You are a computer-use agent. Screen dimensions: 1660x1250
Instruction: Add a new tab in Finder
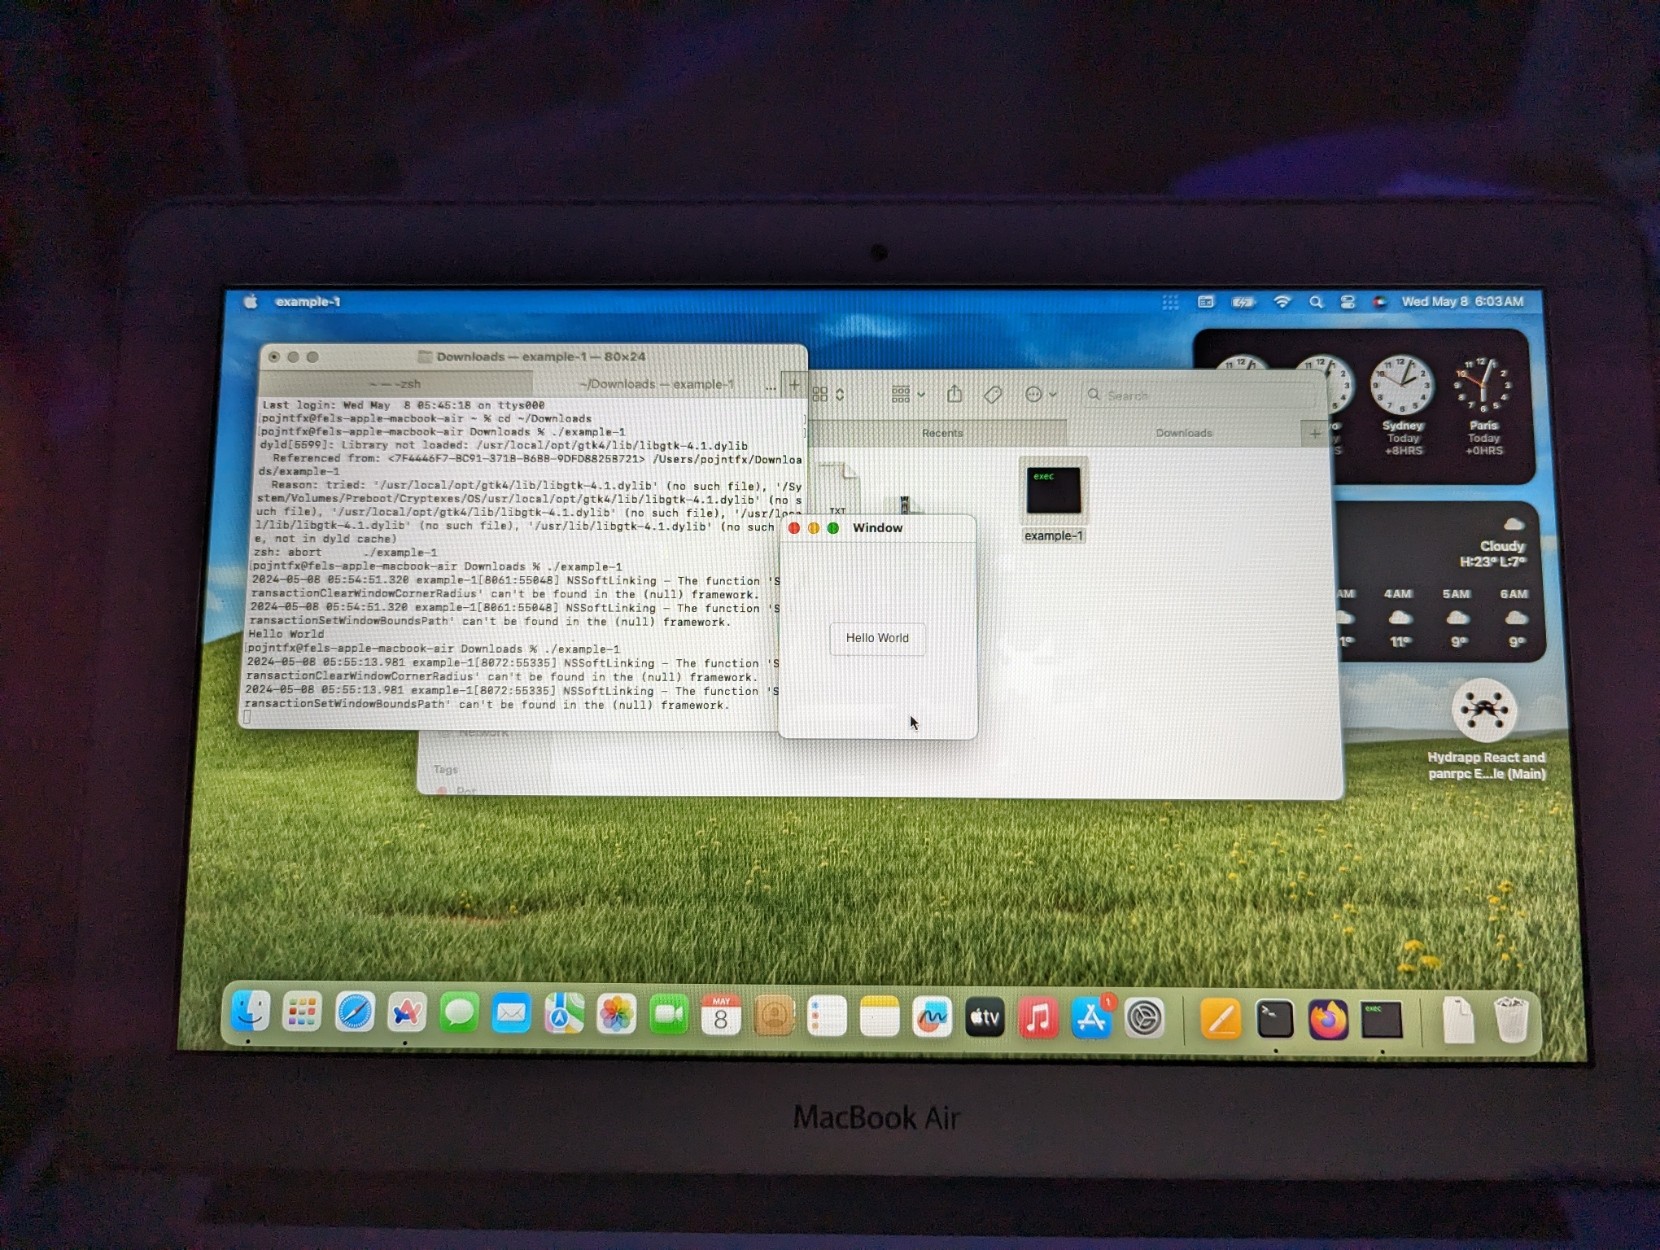click(1315, 433)
